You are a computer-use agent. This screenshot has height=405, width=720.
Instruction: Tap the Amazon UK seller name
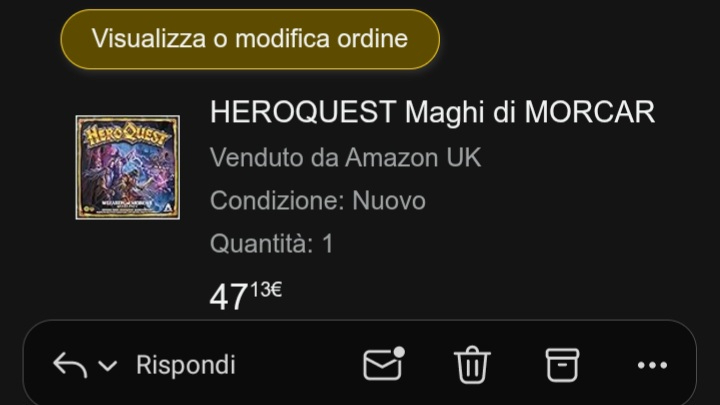click(x=413, y=158)
